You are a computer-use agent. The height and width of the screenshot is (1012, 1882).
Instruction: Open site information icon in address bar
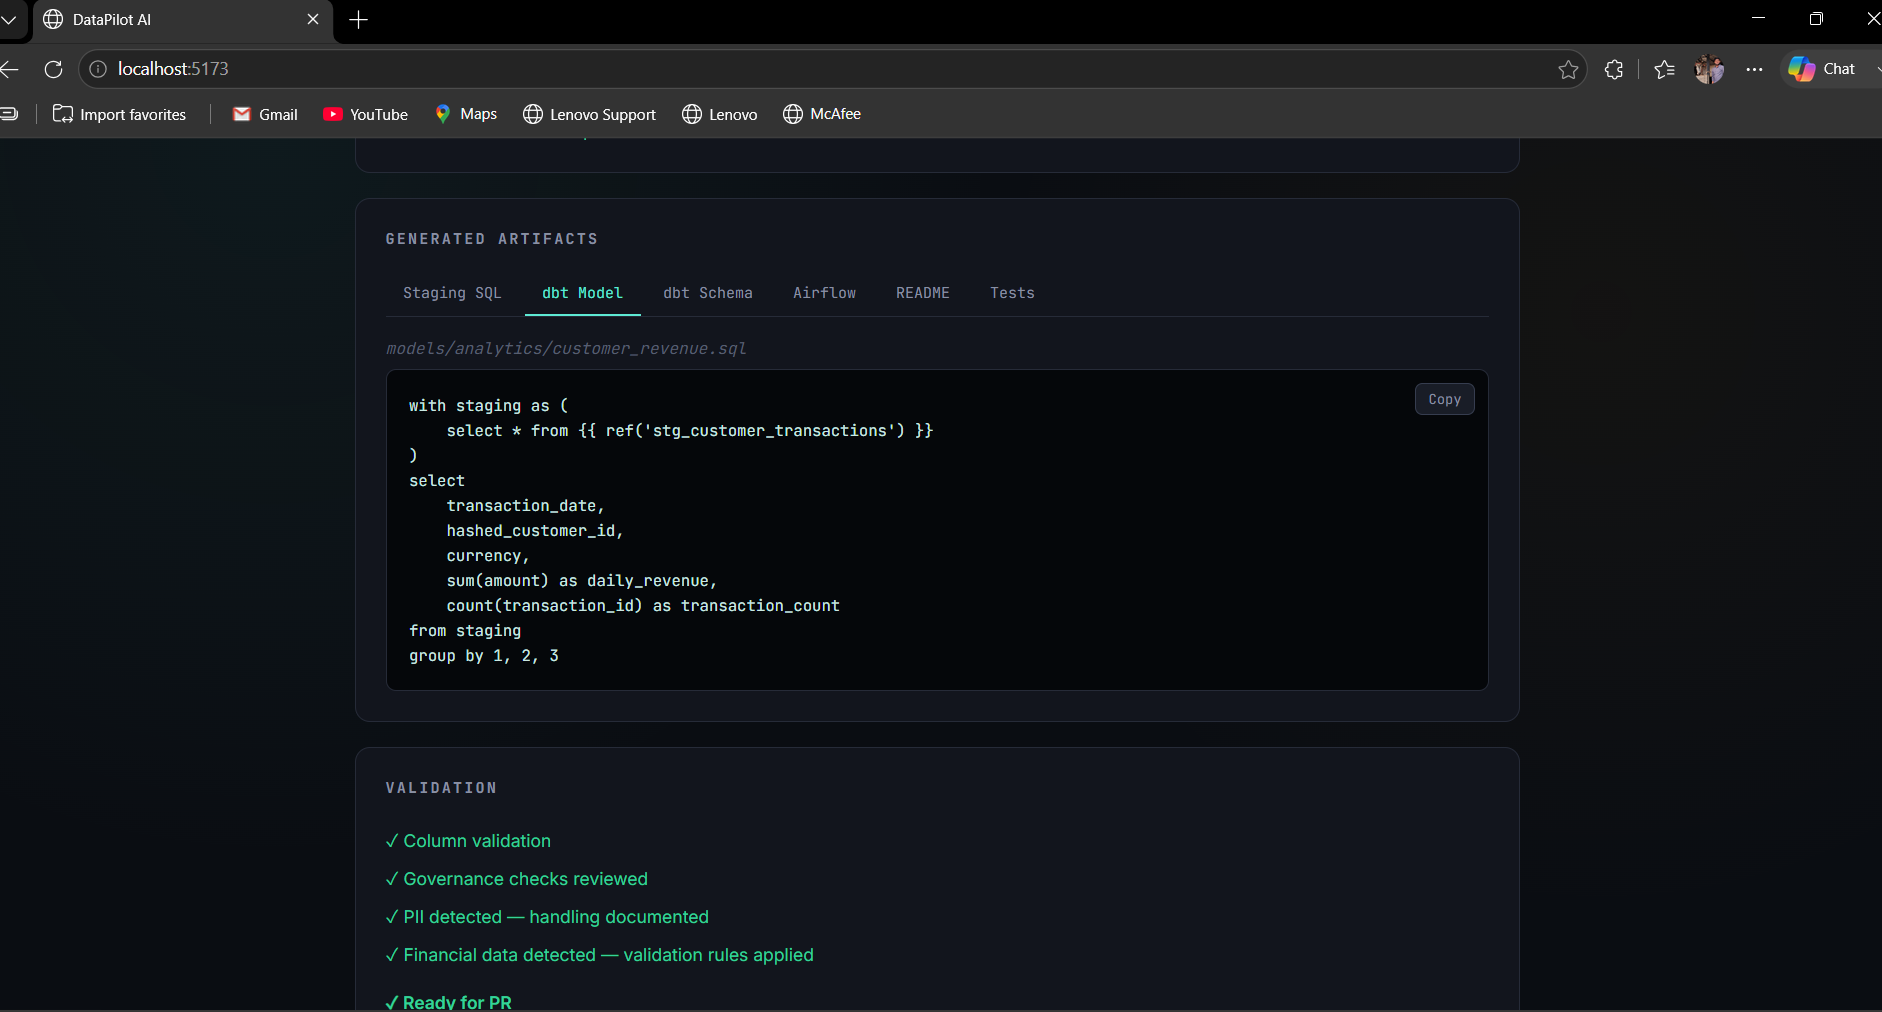98,69
